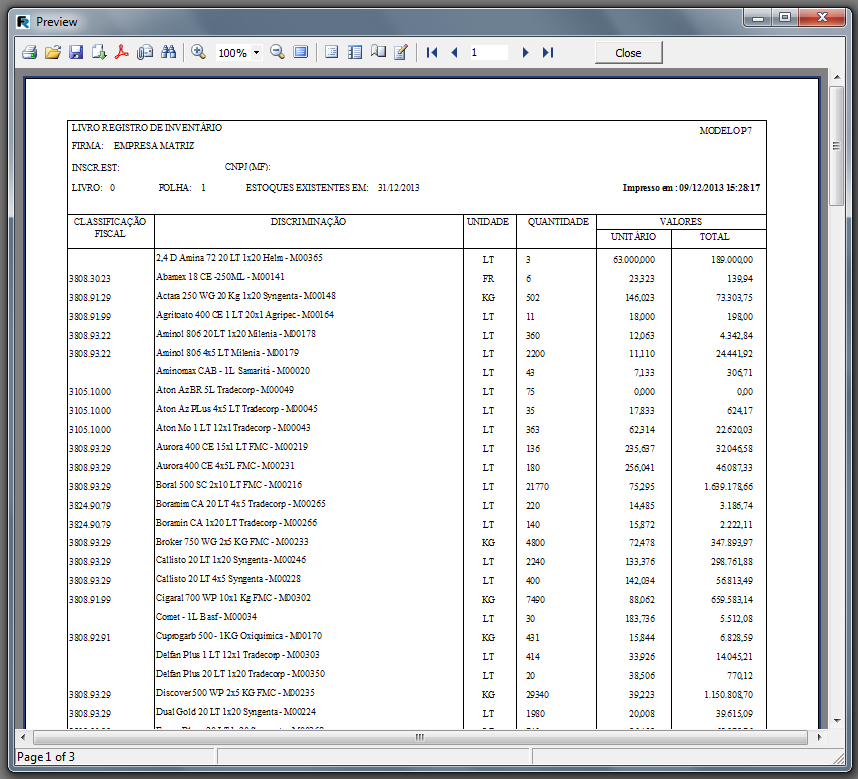The width and height of the screenshot is (858, 779).
Task: Click the 'Comet - 1L Basf' product name
Action: point(206,617)
